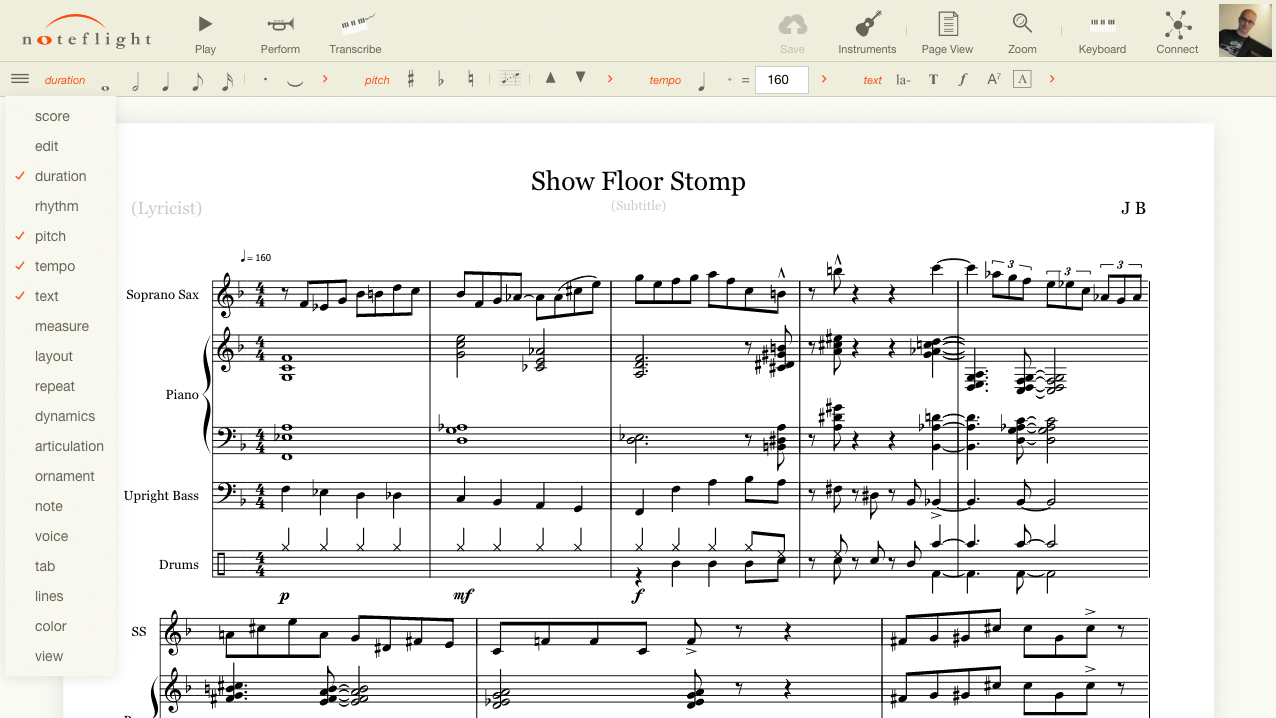The height and width of the screenshot is (718, 1276).
Task: Open the tempo note value dropdown
Action: tap(729, 80)
